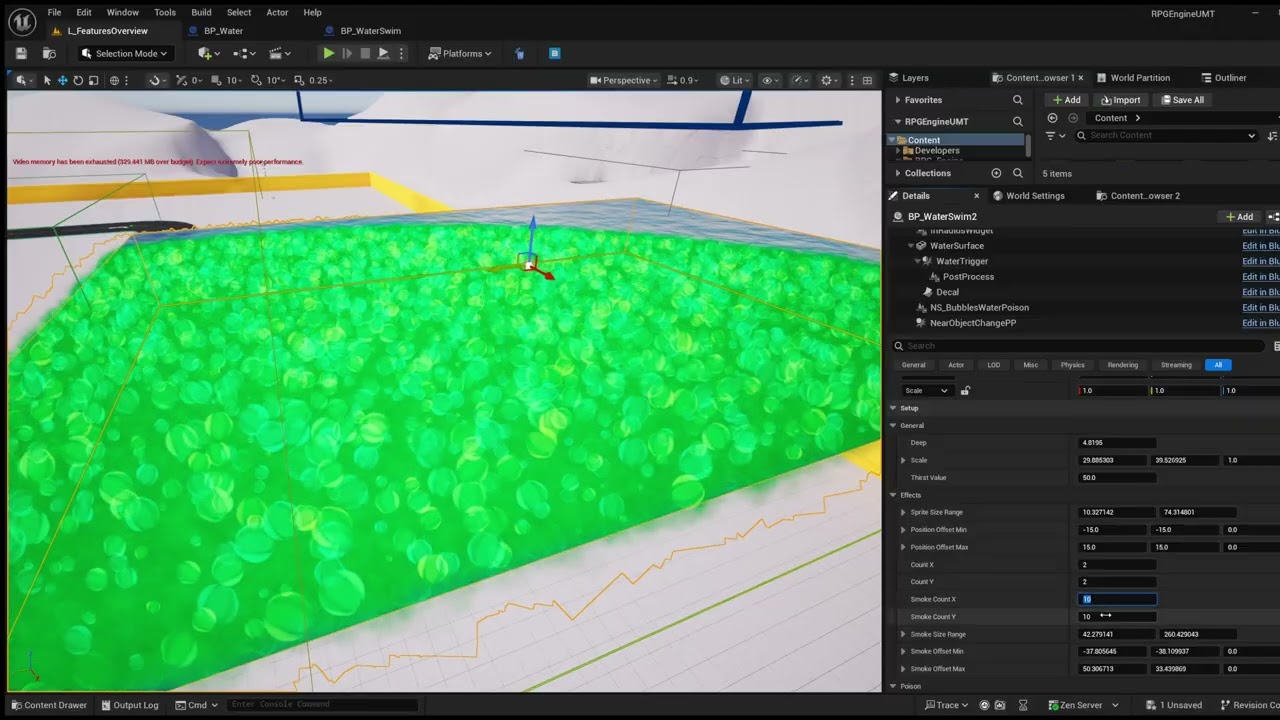Open the Platforms dropdown

click(460, 53)
